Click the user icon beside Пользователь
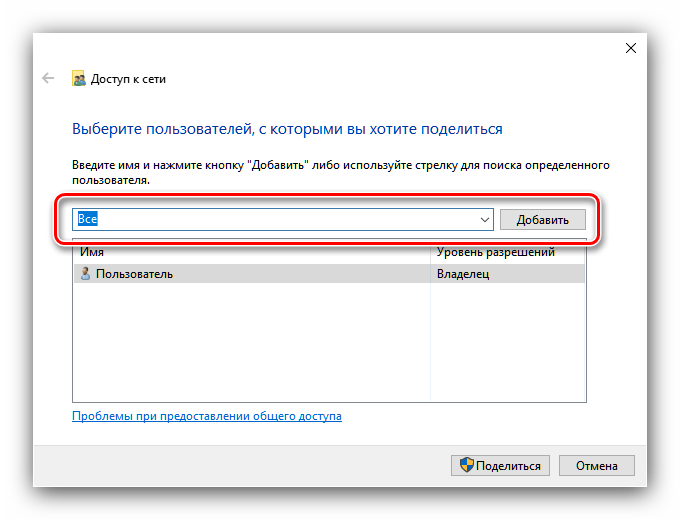This screenshot has width=680, height=520. 85,274
